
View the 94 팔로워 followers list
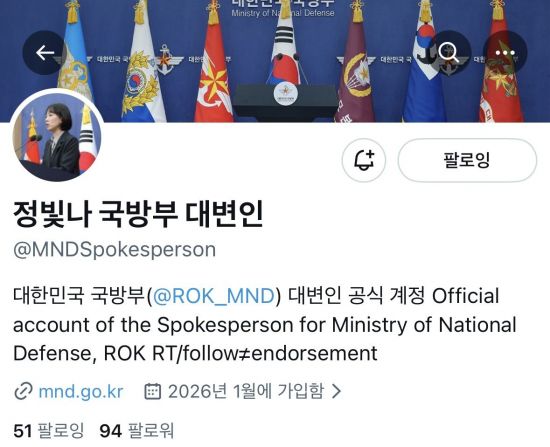pyautogui.click(x=137, y=431)
